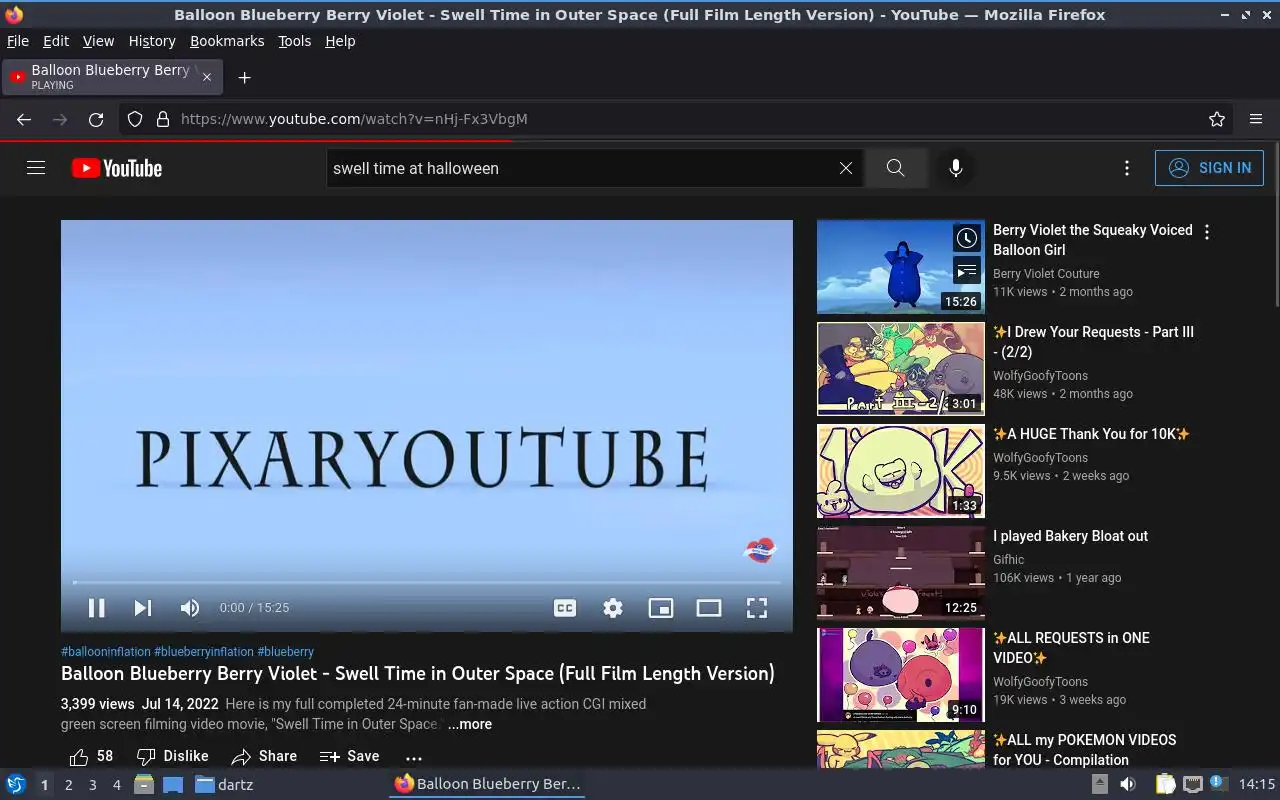Open the Share dialog

(x=264, y=756)
